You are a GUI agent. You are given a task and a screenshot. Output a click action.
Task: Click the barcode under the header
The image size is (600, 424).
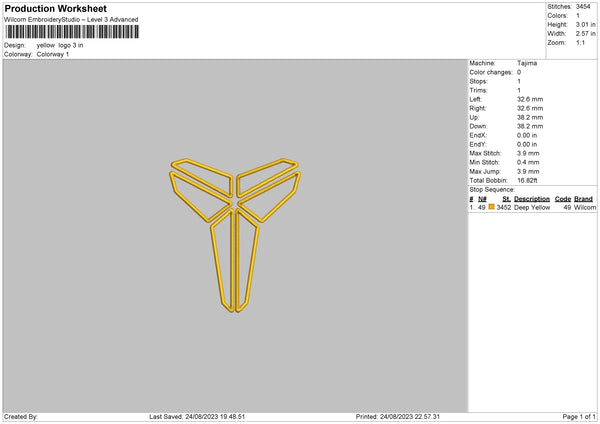point(72,32)
